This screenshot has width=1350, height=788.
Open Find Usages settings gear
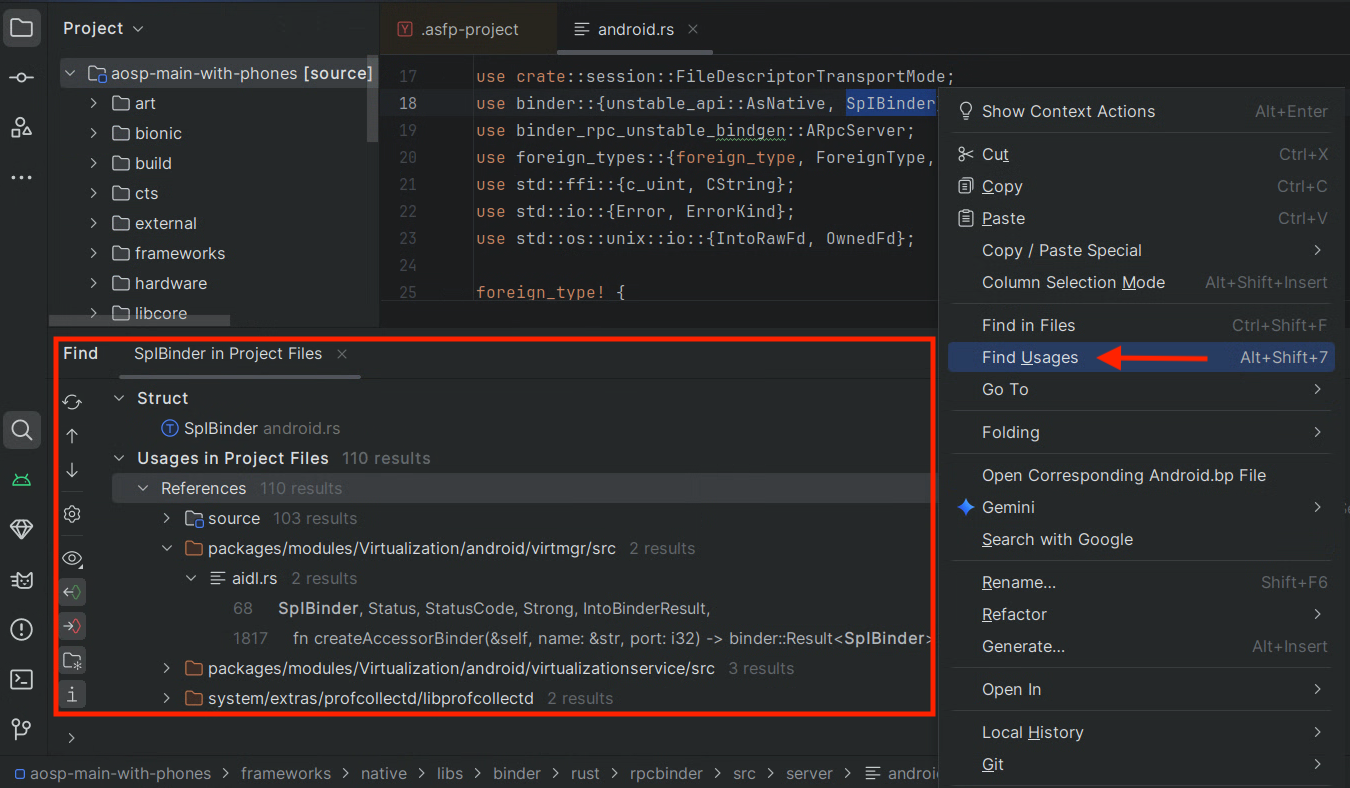point(71,513)
